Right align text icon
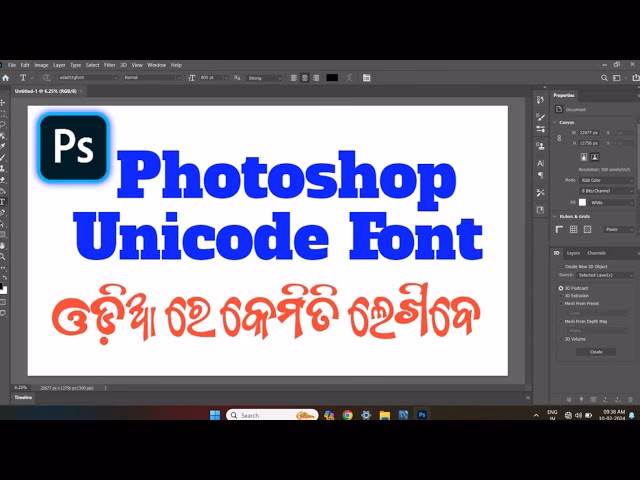The height and width of the screenshot is (480, 640). pyautogui.click(x=316, y=78)
